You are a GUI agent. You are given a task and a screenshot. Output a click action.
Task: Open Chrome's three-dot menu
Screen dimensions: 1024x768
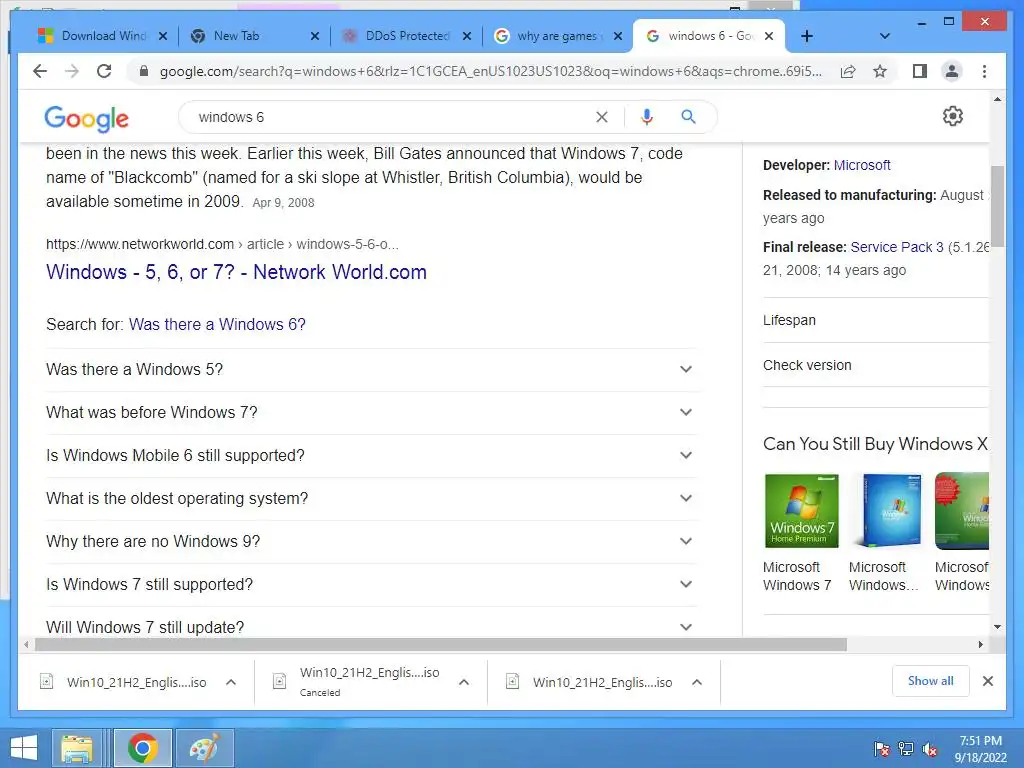coord(984,71)
